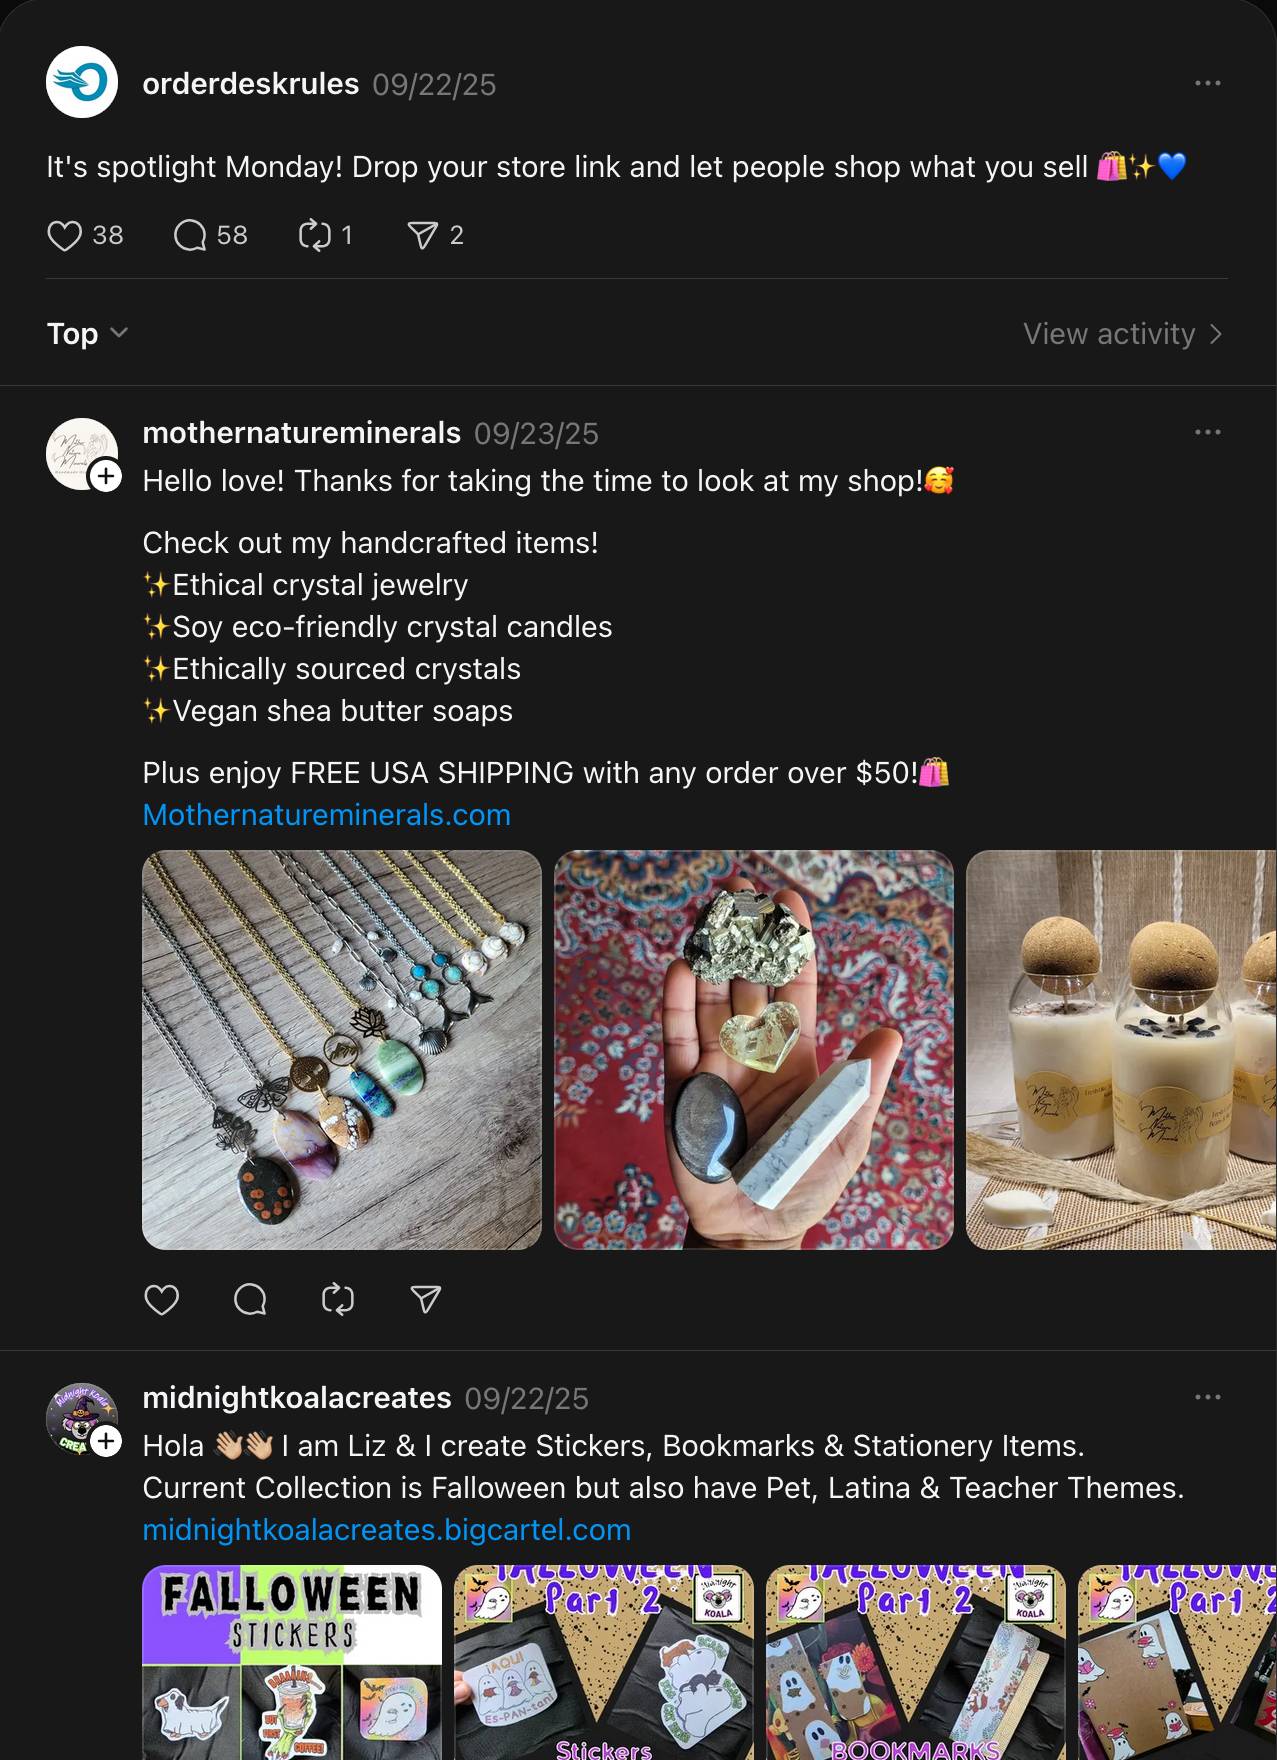Repost the orderdeskrules spotlight post
Screen dimensions: 1277x1760
point(314,236)
